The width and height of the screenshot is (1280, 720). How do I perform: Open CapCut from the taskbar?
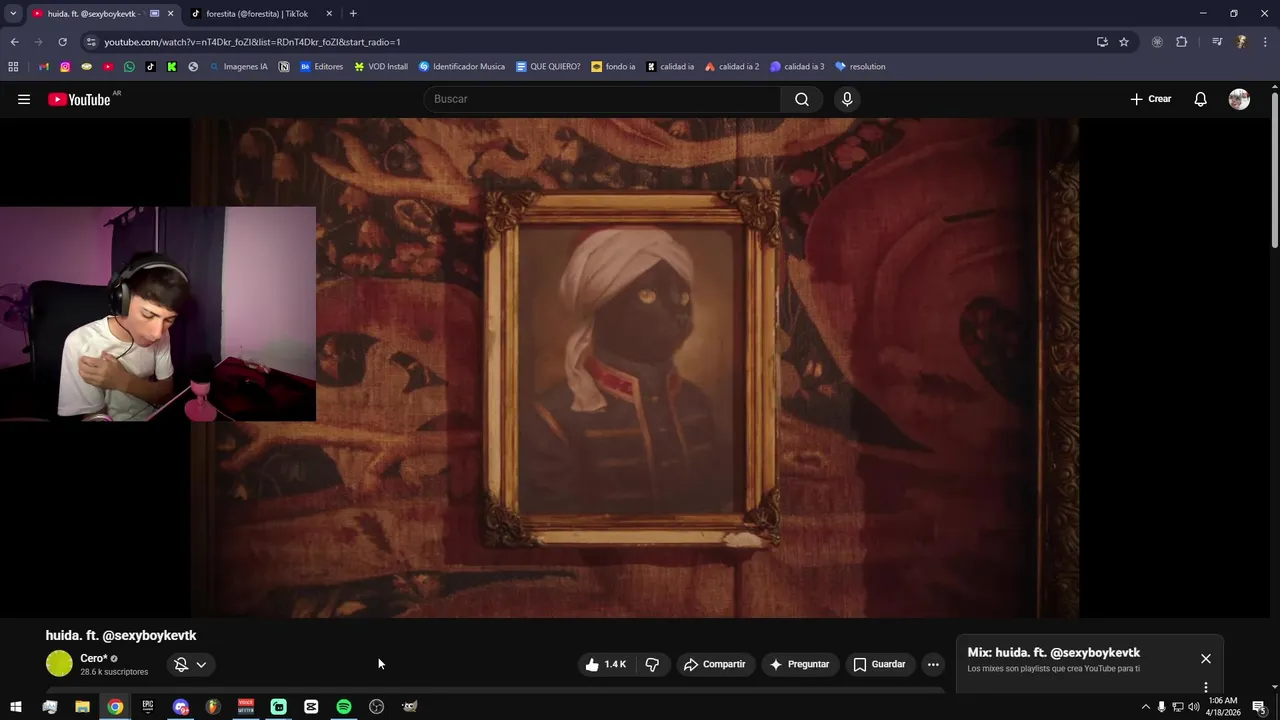click(x=311, y=707)
